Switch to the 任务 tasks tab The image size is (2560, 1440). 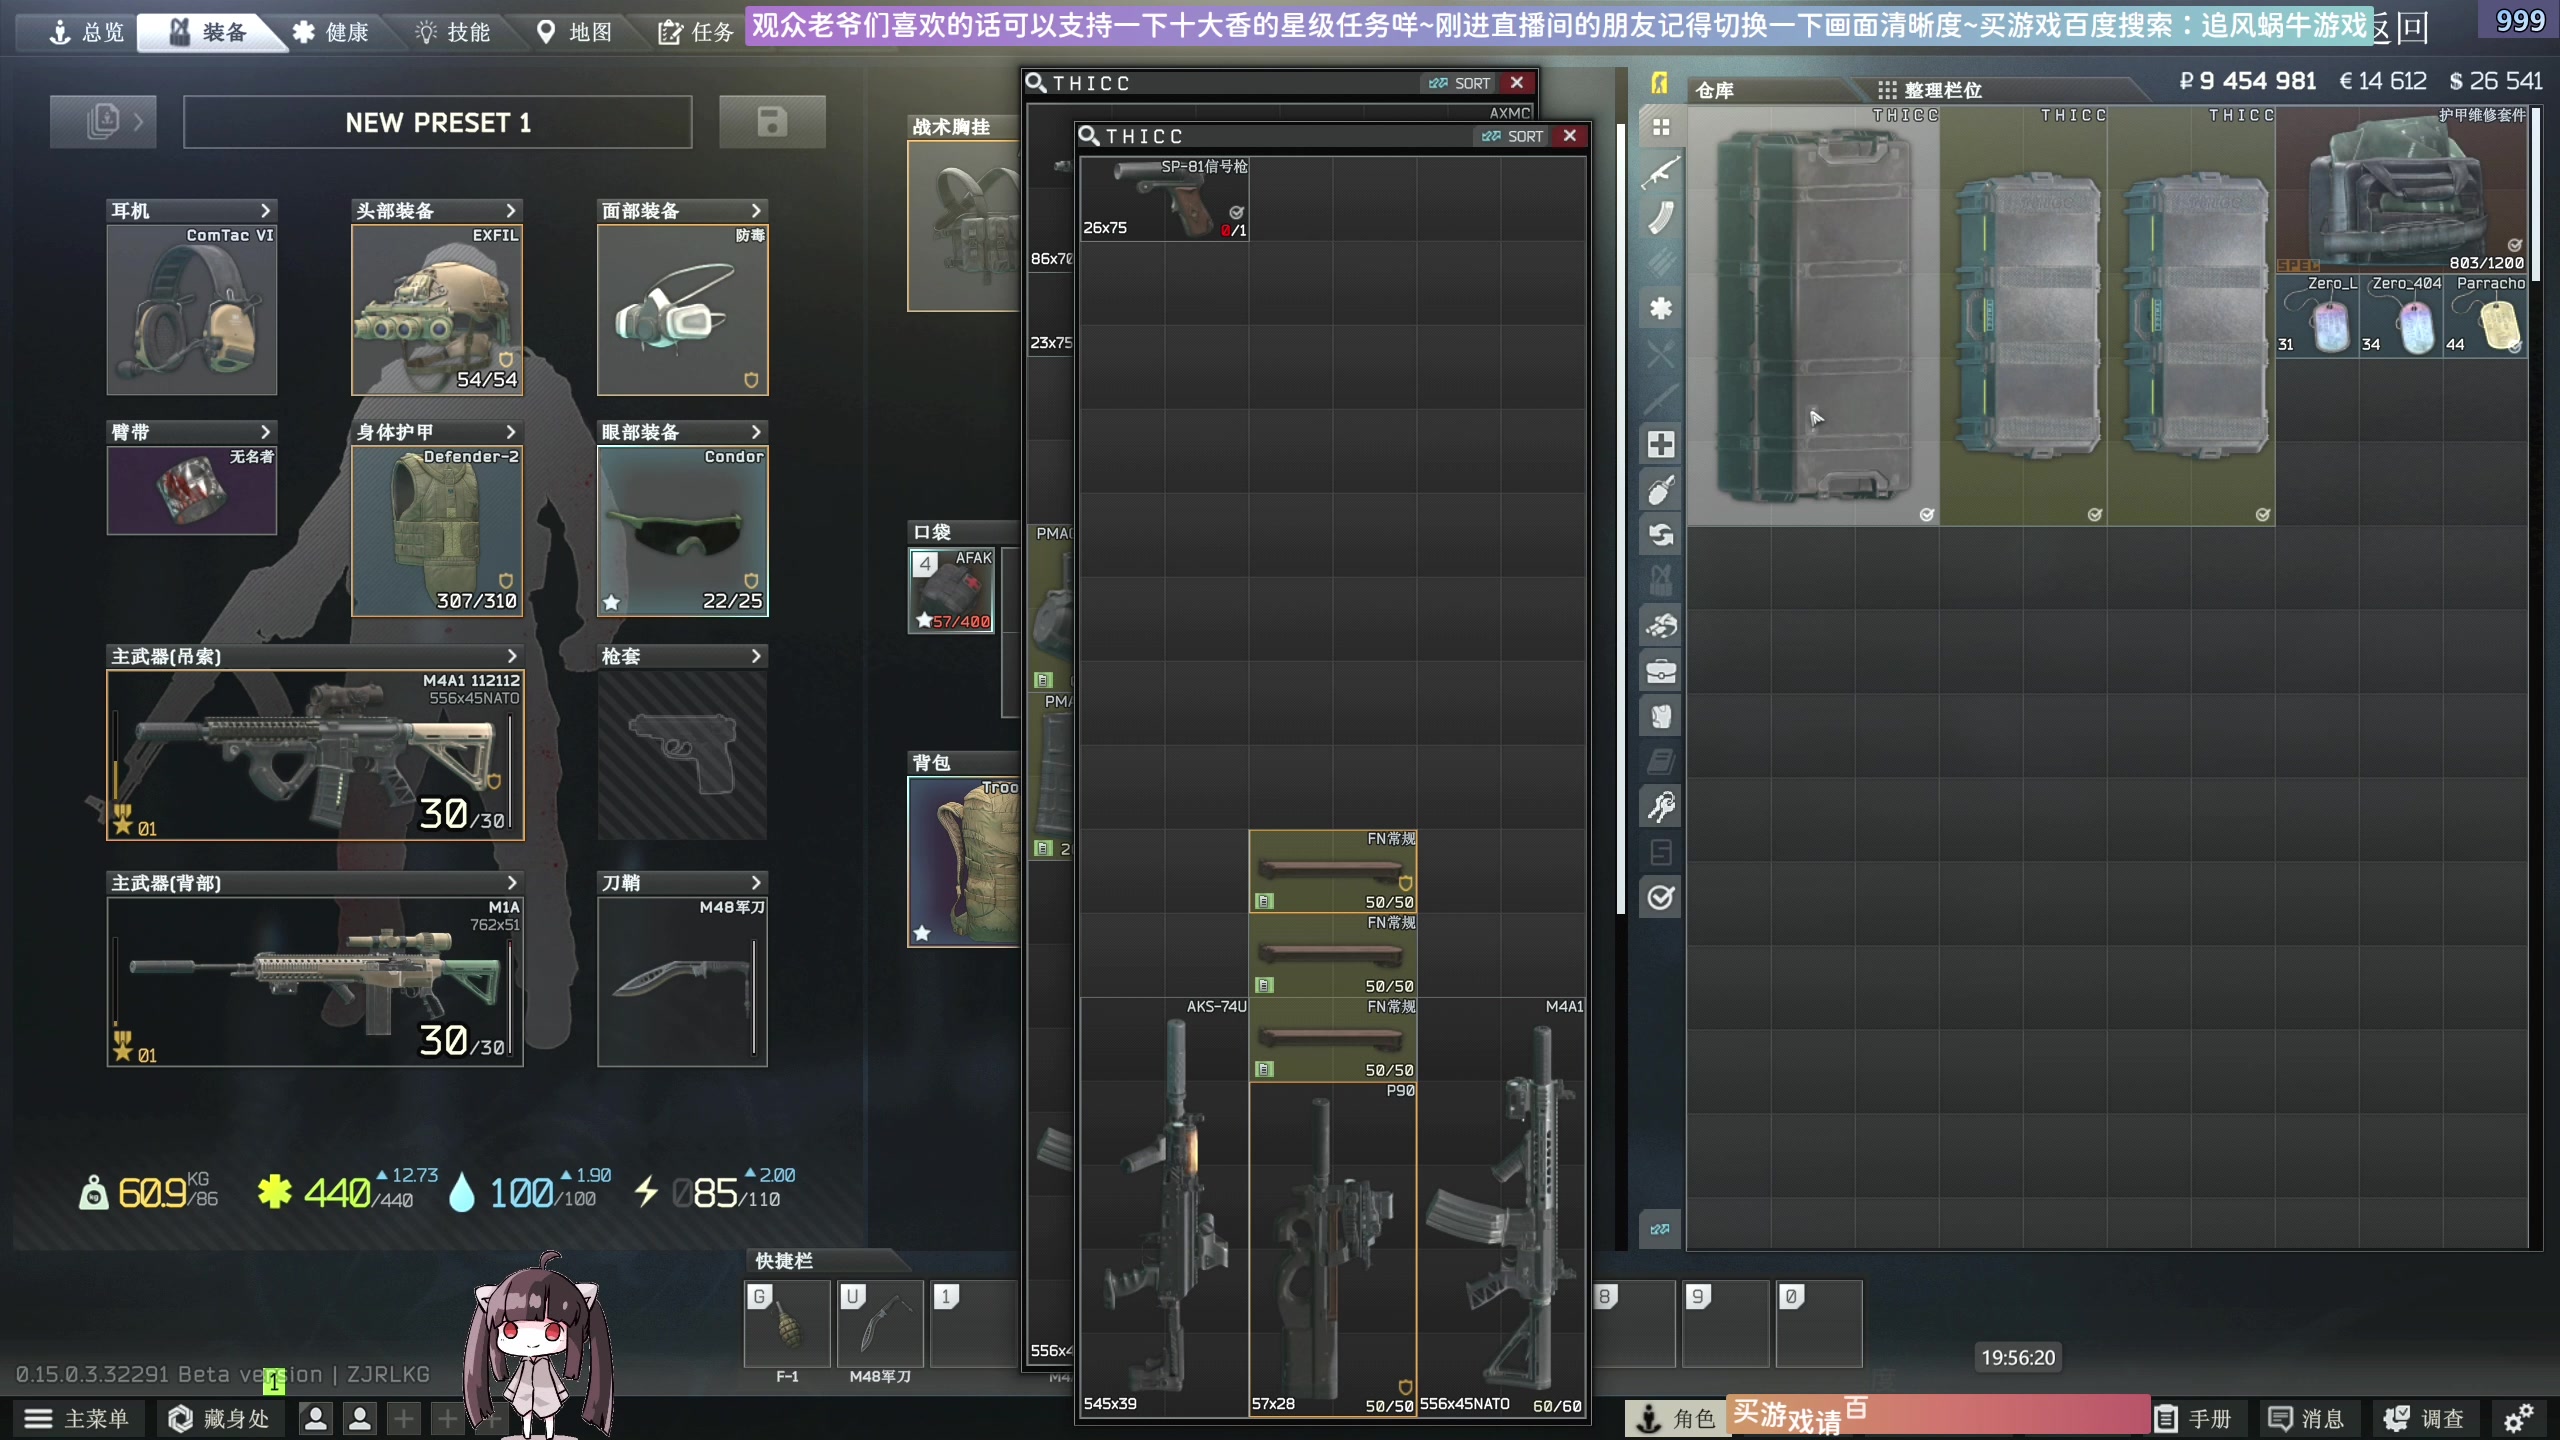coord(697,32)
